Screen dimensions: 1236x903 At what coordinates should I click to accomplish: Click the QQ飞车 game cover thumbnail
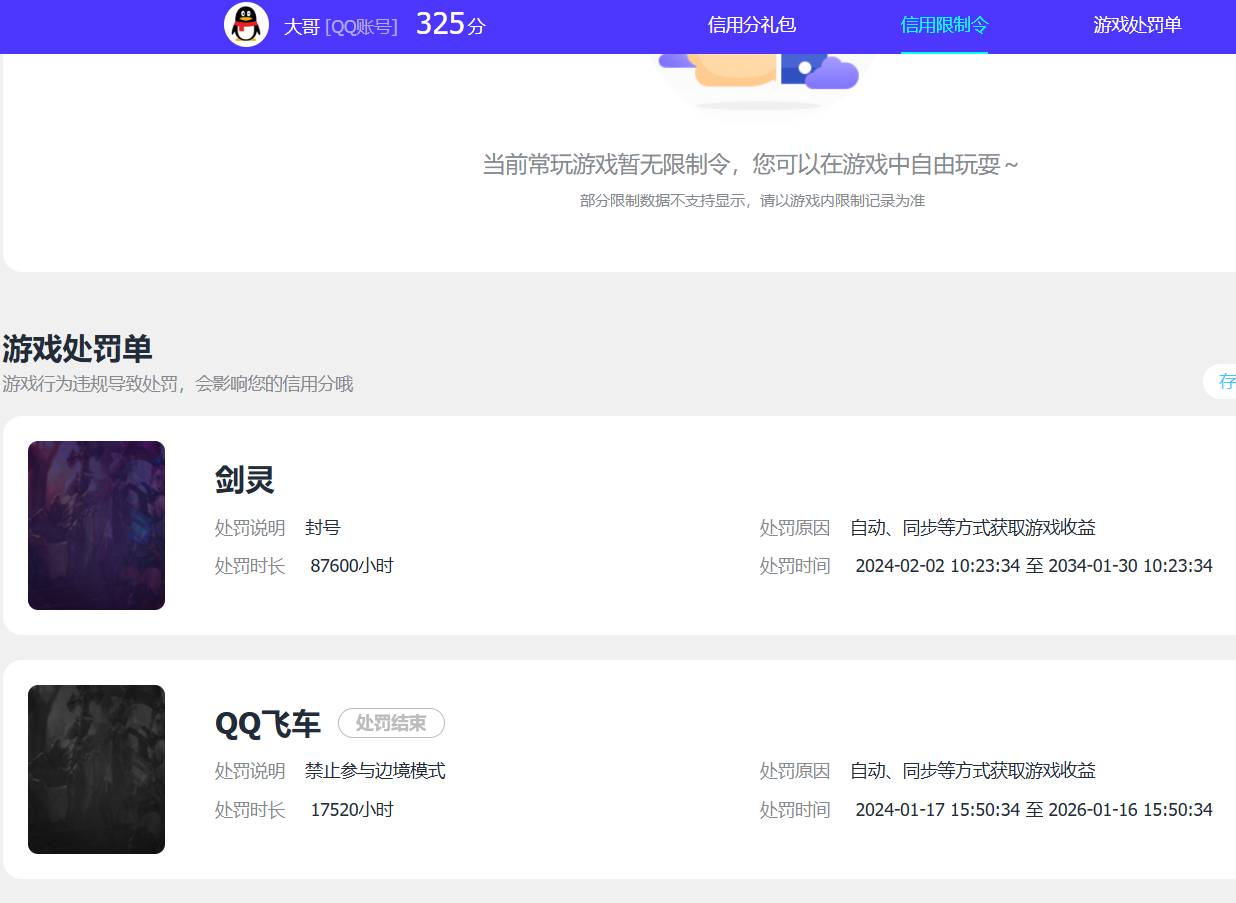coord(96,769)
